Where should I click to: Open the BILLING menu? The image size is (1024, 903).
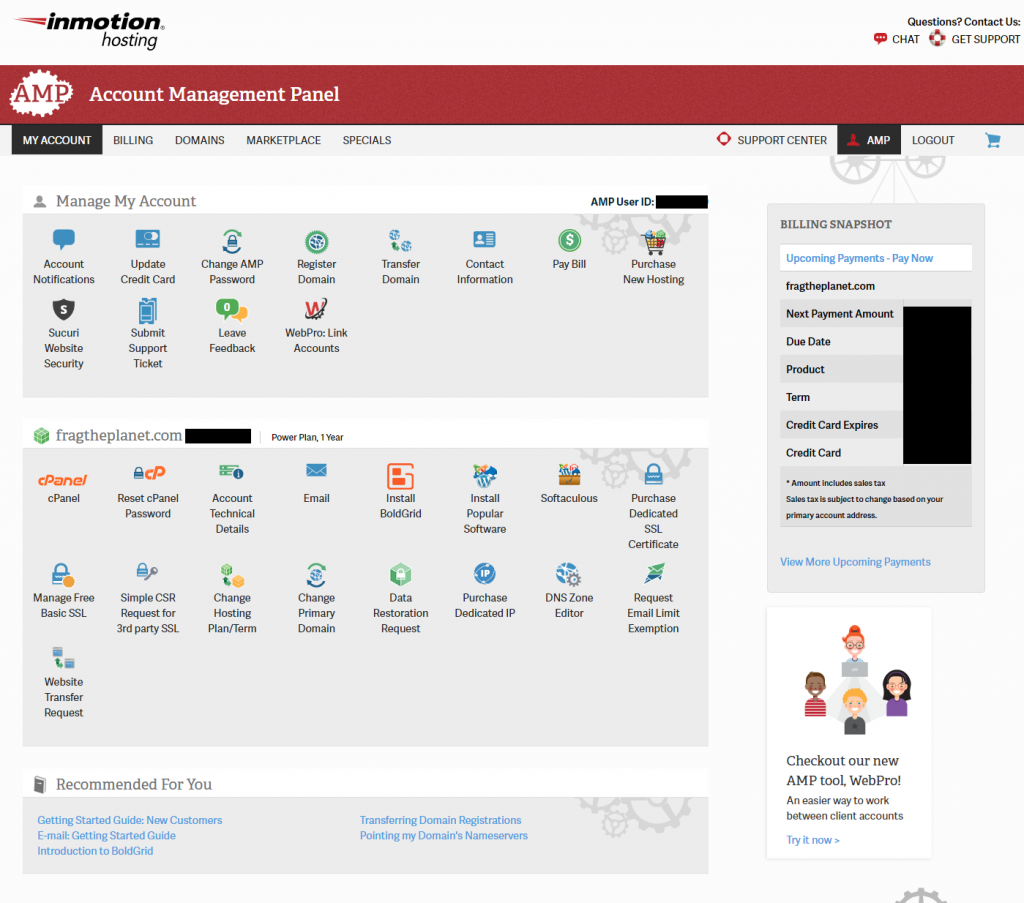pyautogui.click(x=133, y=140)
